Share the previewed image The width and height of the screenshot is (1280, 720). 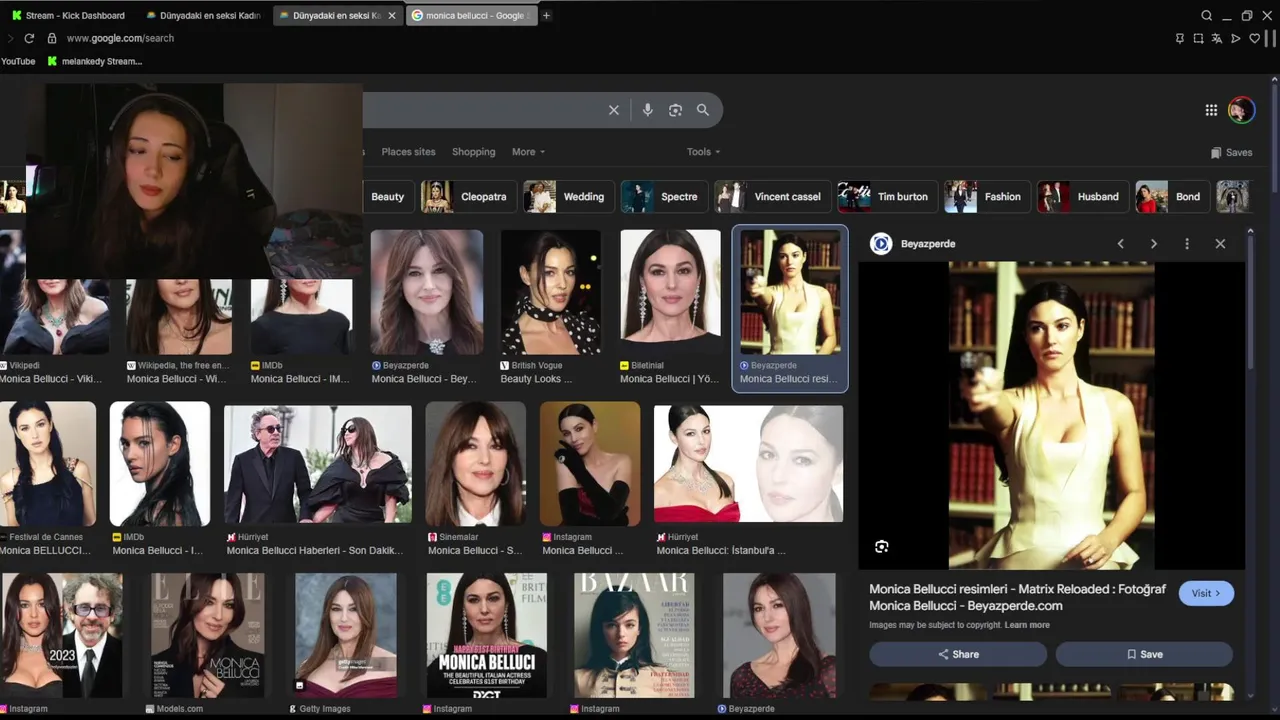958,654
